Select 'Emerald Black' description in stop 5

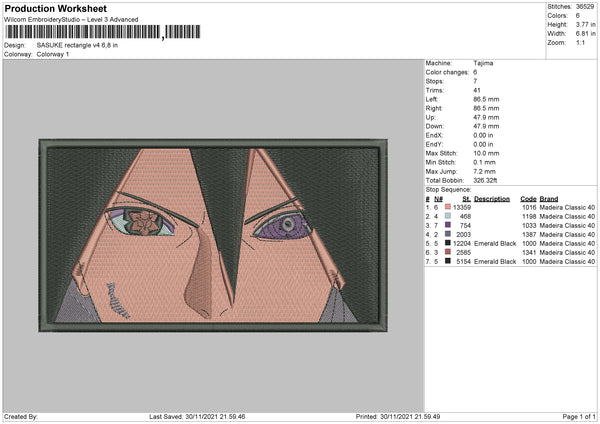point(495,243)
